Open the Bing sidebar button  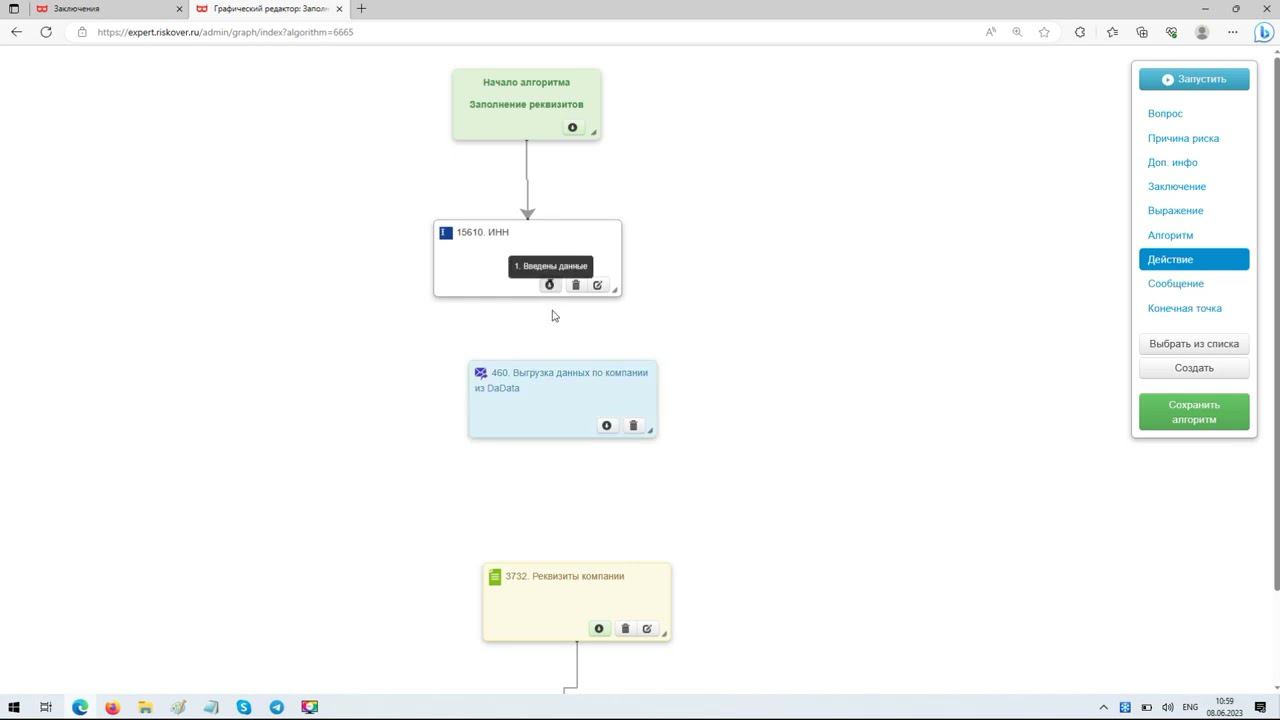tap(1264, 32)
